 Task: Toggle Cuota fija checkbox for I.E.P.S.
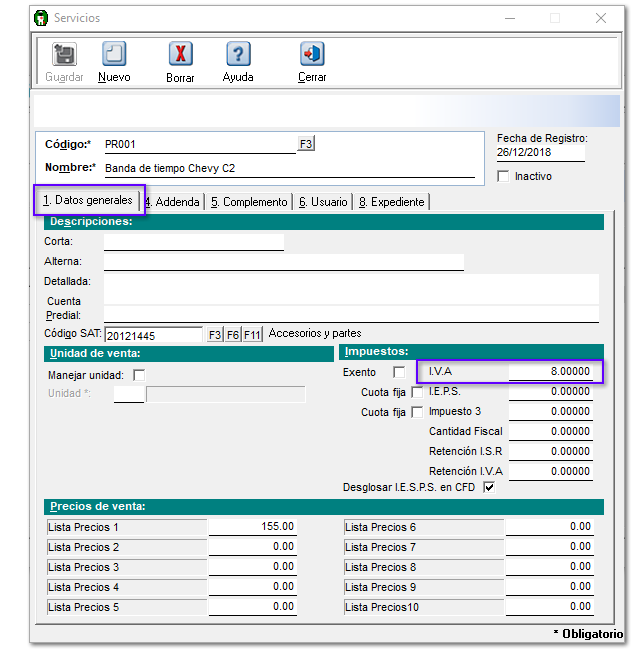[x=417, y=392]
